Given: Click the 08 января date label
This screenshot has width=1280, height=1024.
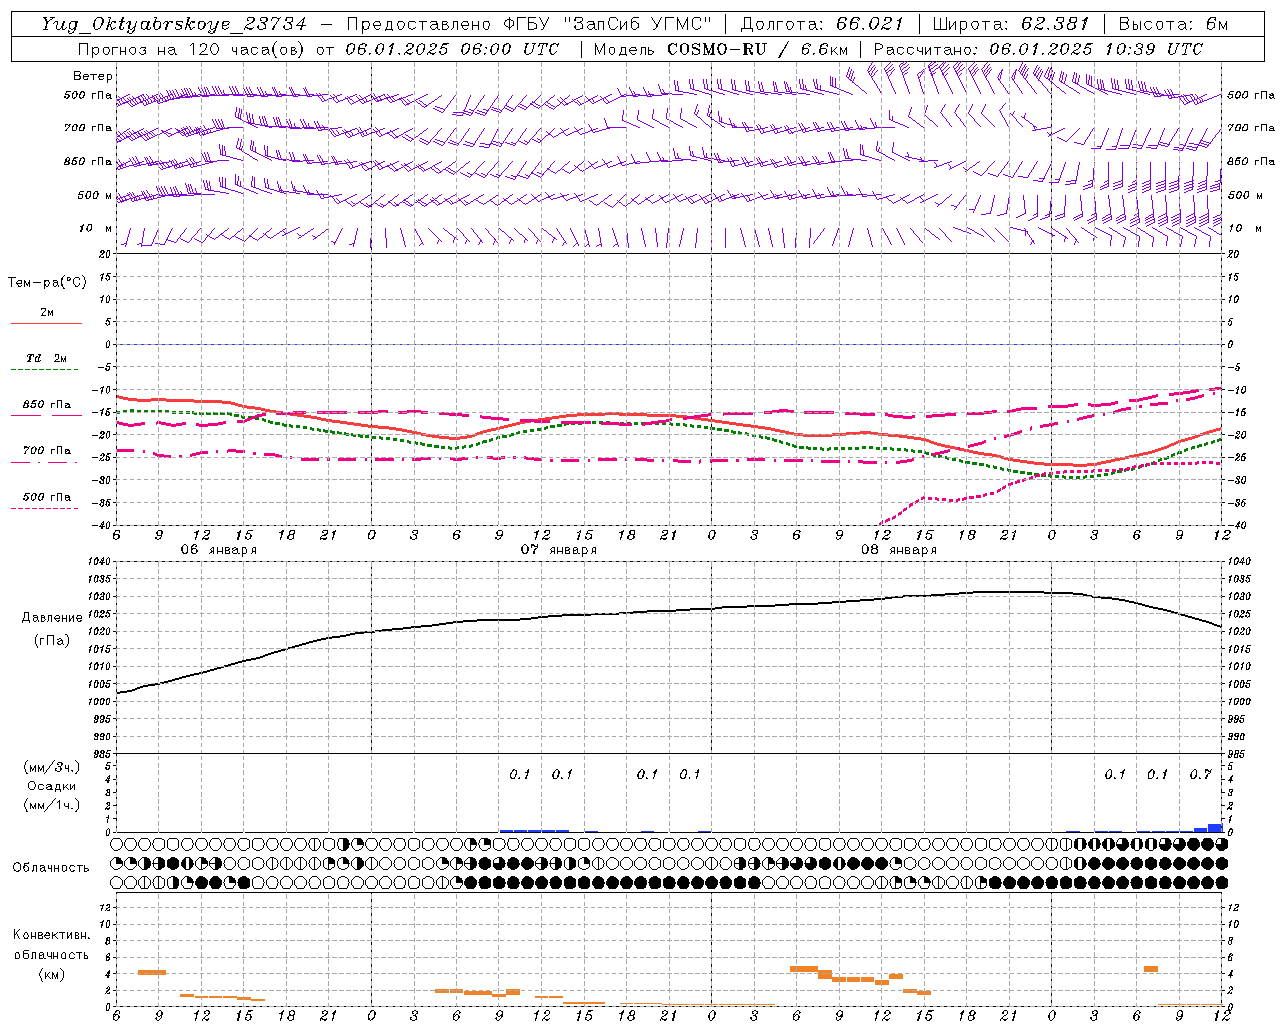Looking at the screenshot, I should tap(898, 550).
